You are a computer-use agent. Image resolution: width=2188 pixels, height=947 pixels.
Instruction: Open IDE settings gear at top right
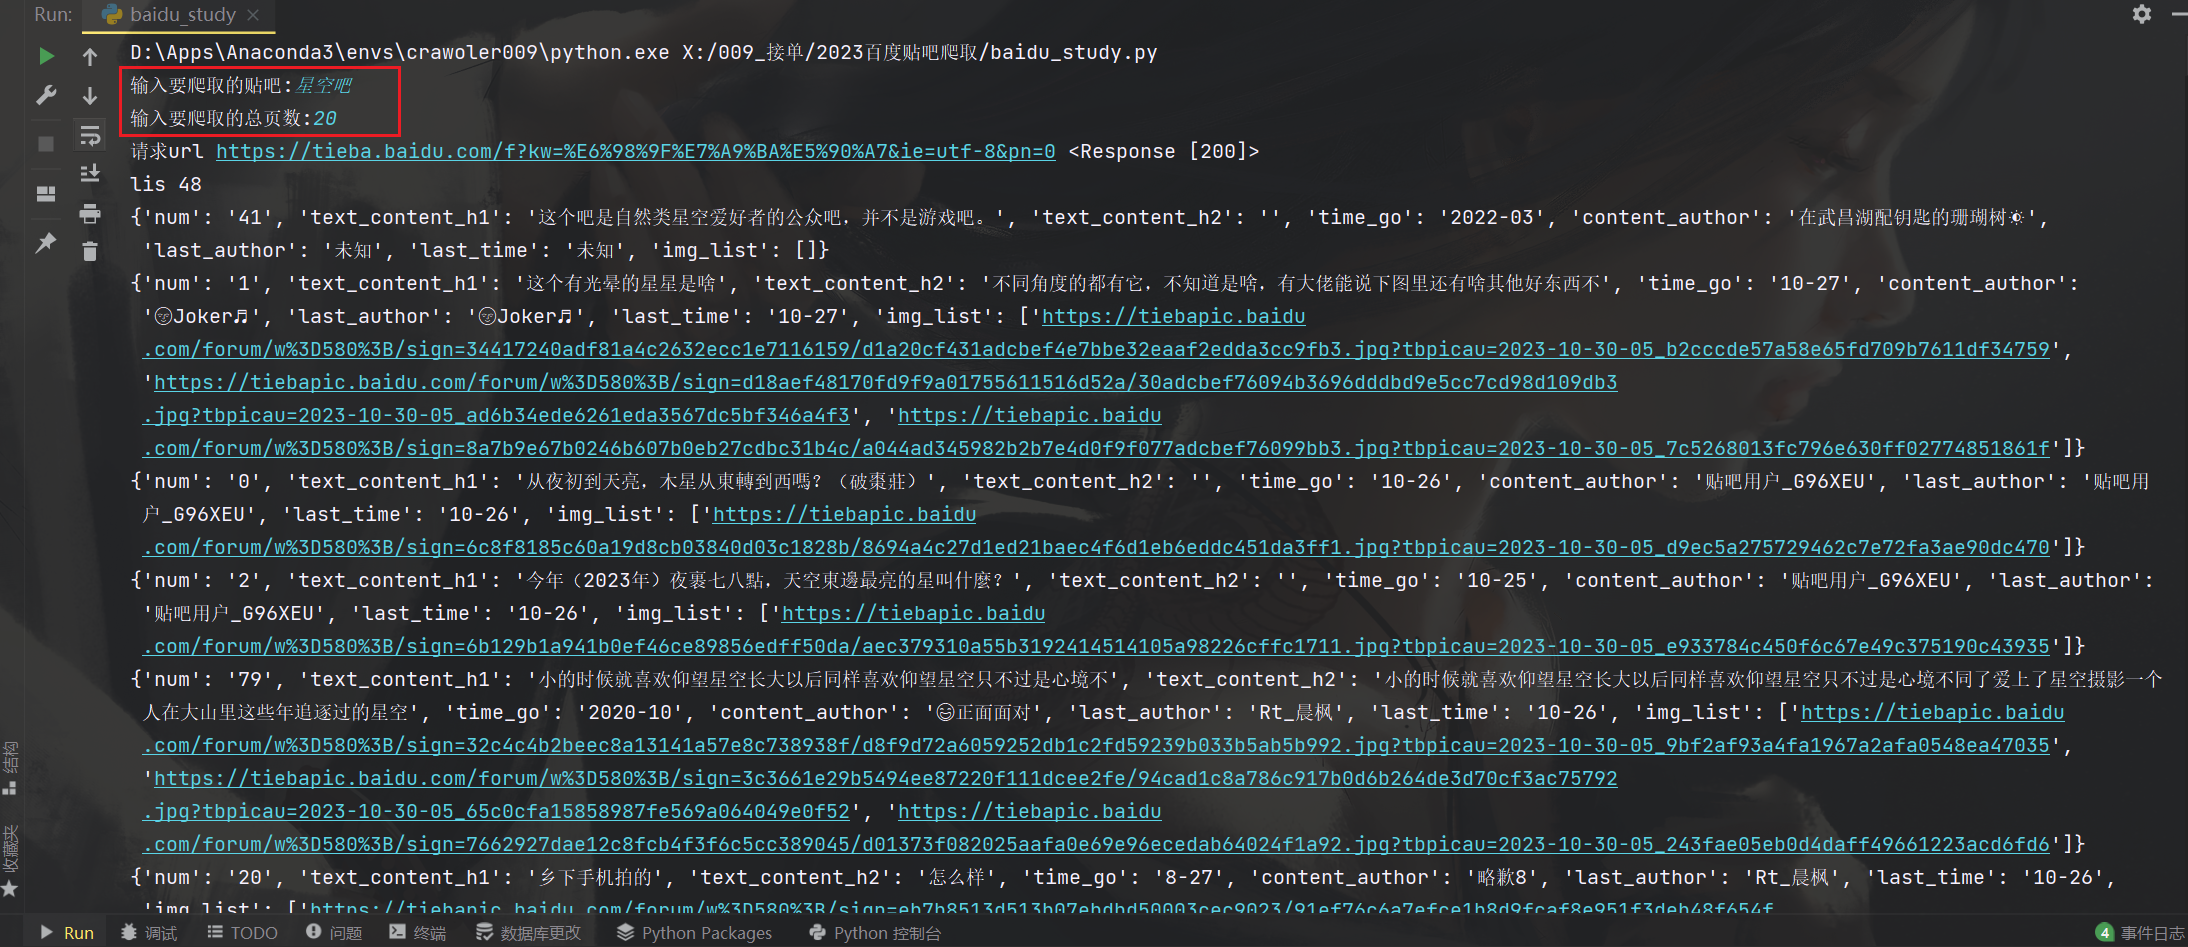click(x=2140, y=14)
